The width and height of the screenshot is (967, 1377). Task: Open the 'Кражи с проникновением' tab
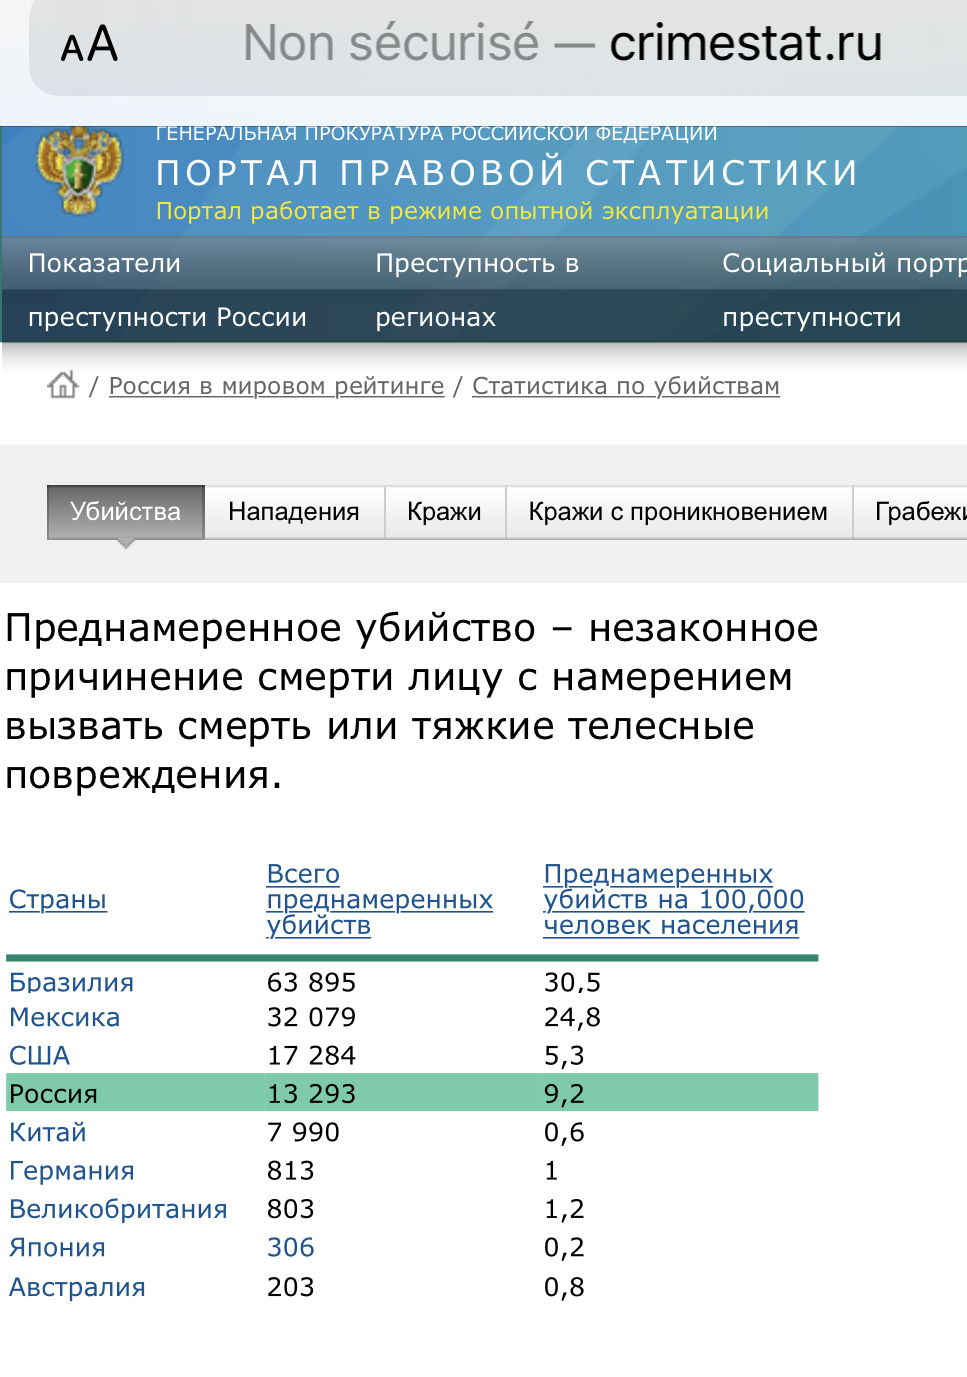coord(678,512)
